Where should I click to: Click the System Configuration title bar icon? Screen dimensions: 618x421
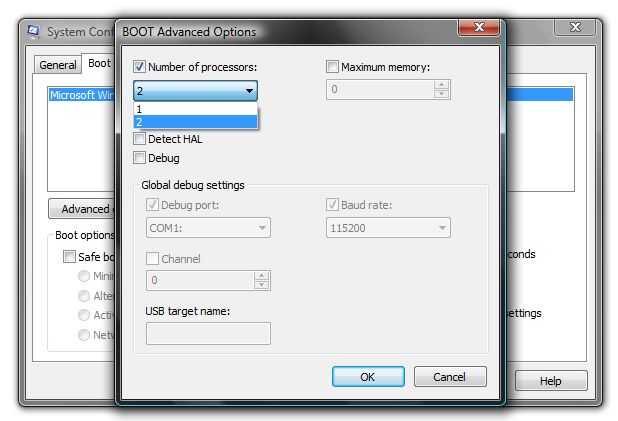(x=34, y=32)
